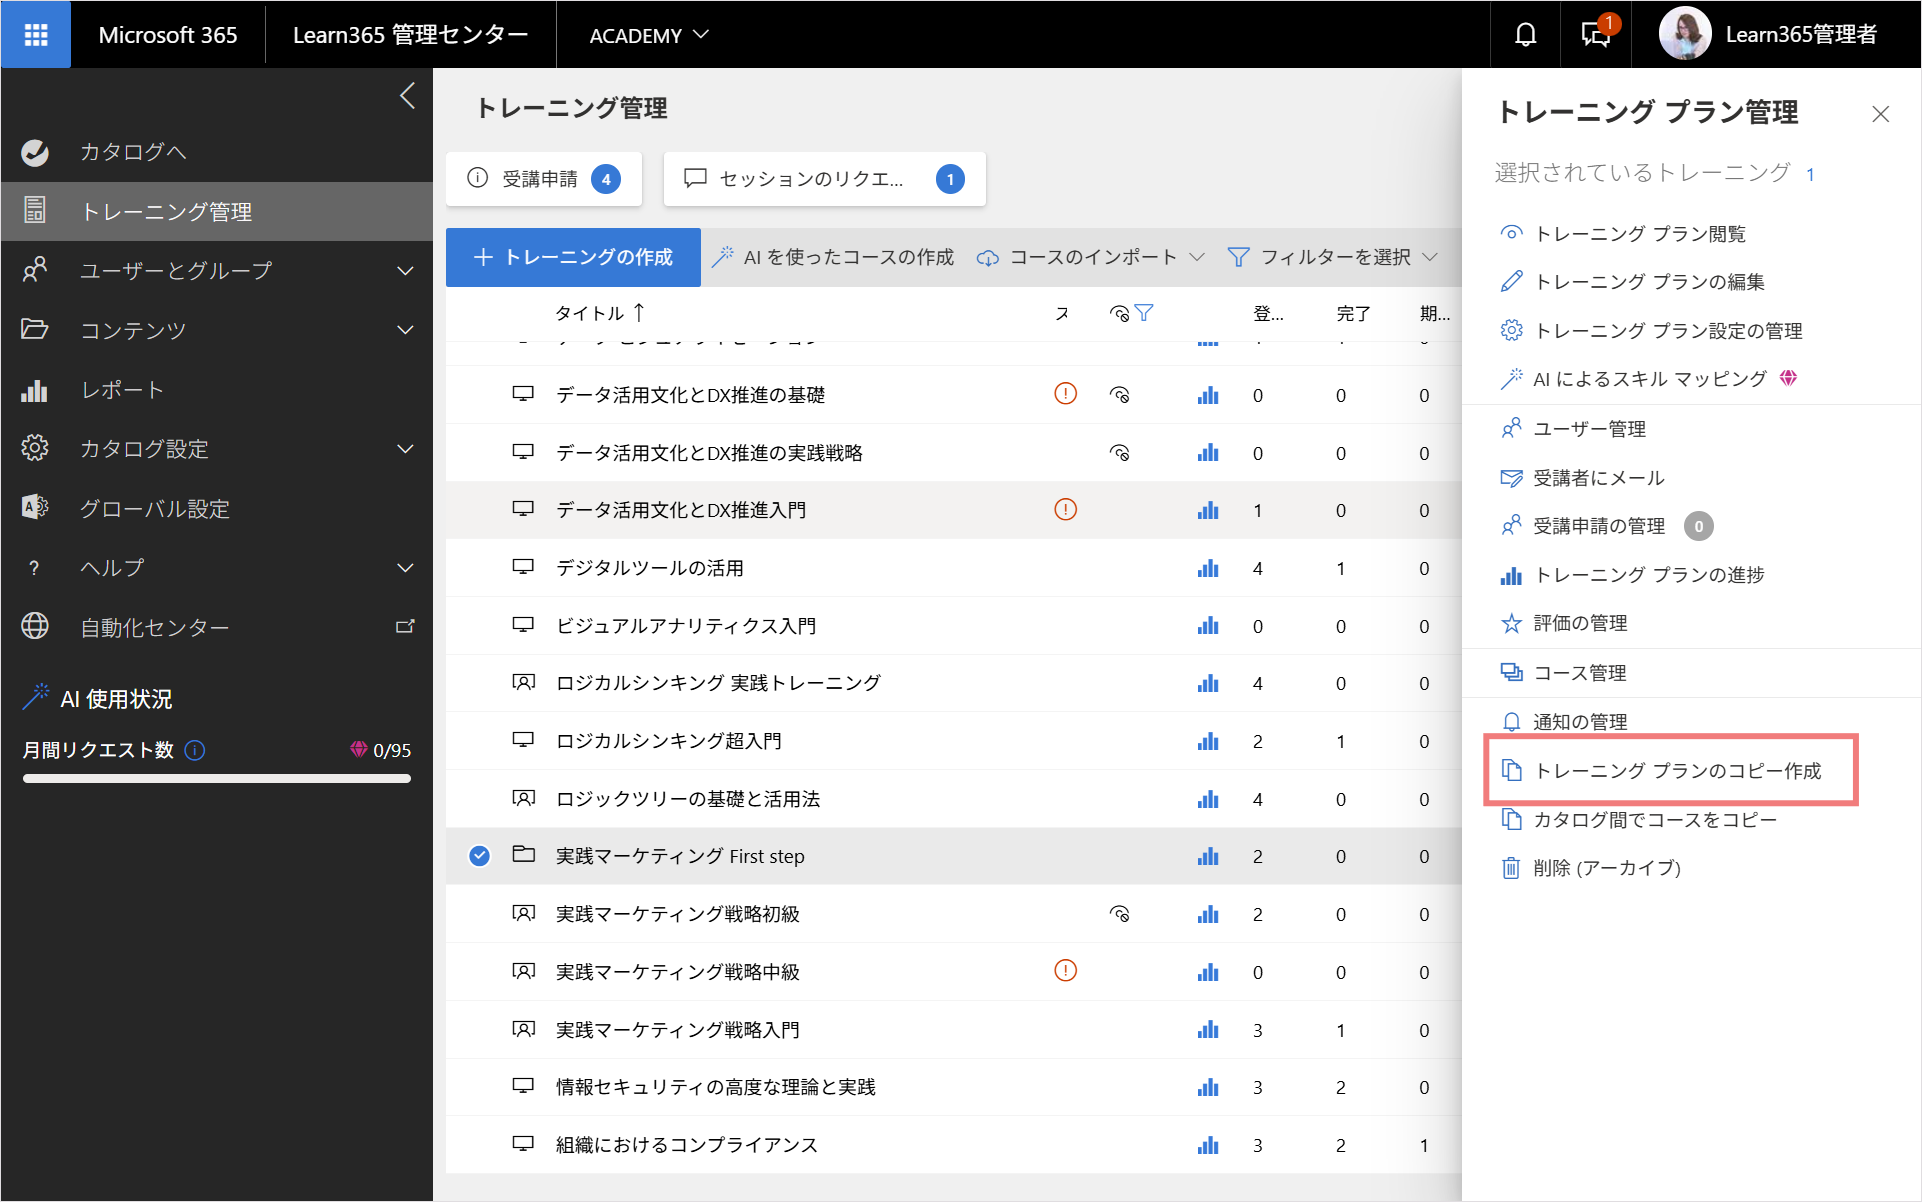This screenshot has width=1922, height=1202.
Task: Click the Learn365管理者 profile avatar
Action: [1685, 34]
